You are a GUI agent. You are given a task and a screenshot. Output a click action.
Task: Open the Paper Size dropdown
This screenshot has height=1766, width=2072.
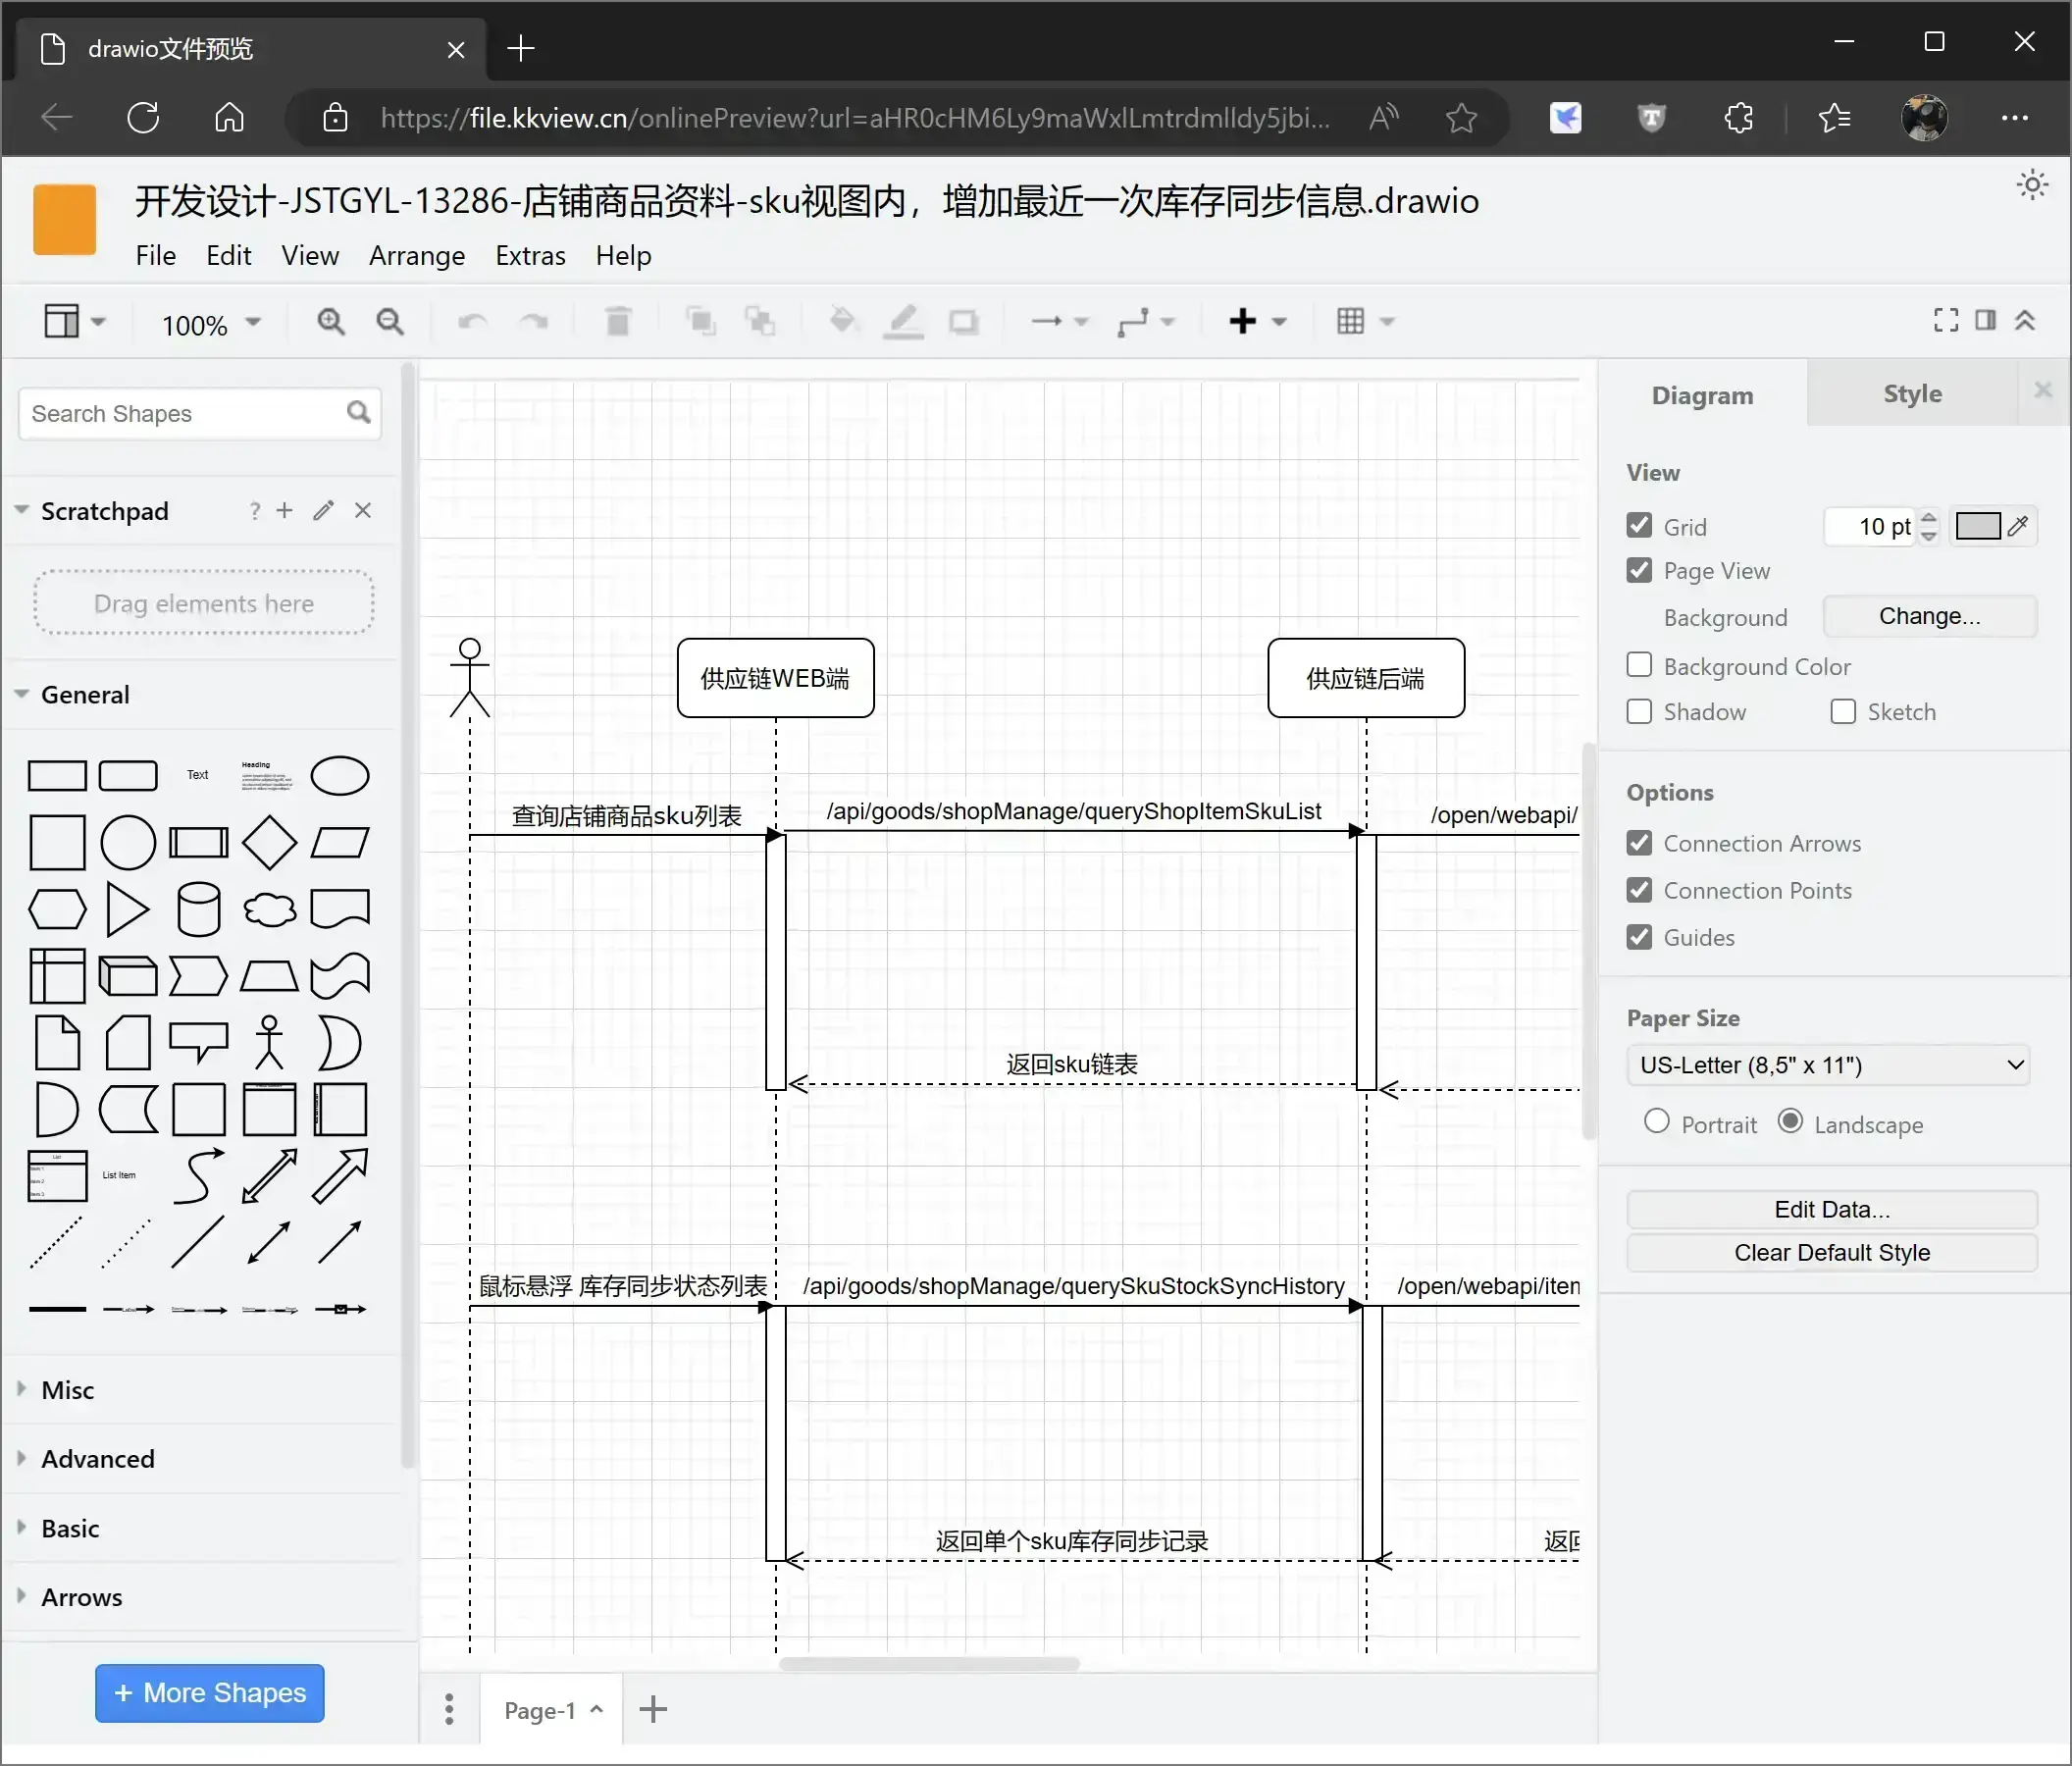tap(1831, 1064)
